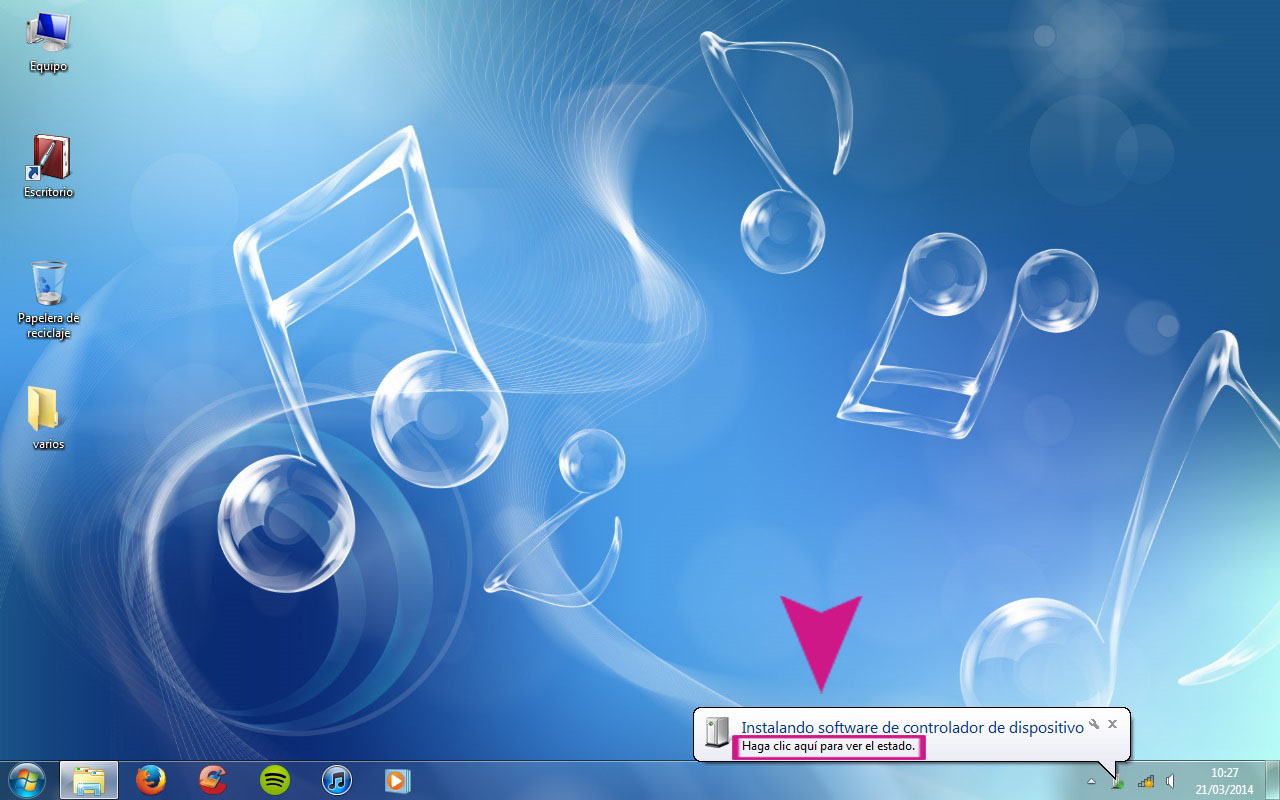Launch Firefox from the taskbar
This screenshot has height=800, width=1280.
pos(151,780)
